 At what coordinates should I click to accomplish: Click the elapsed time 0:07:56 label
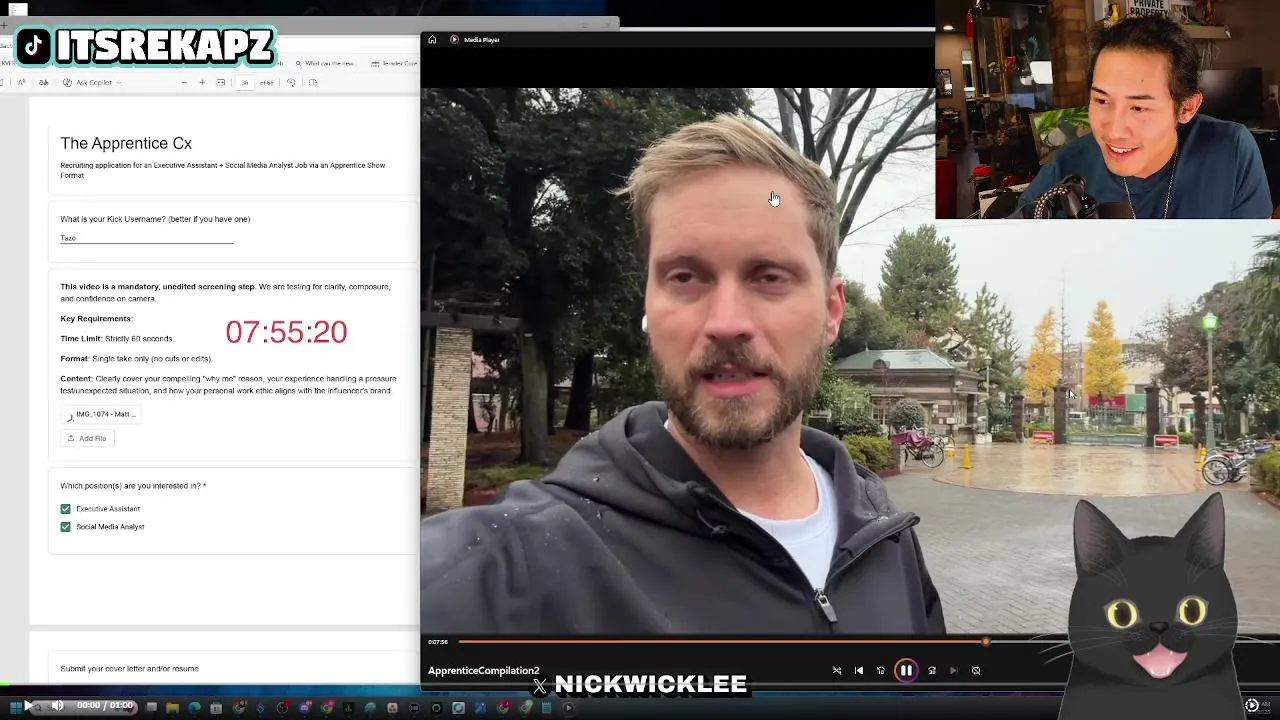438,642
